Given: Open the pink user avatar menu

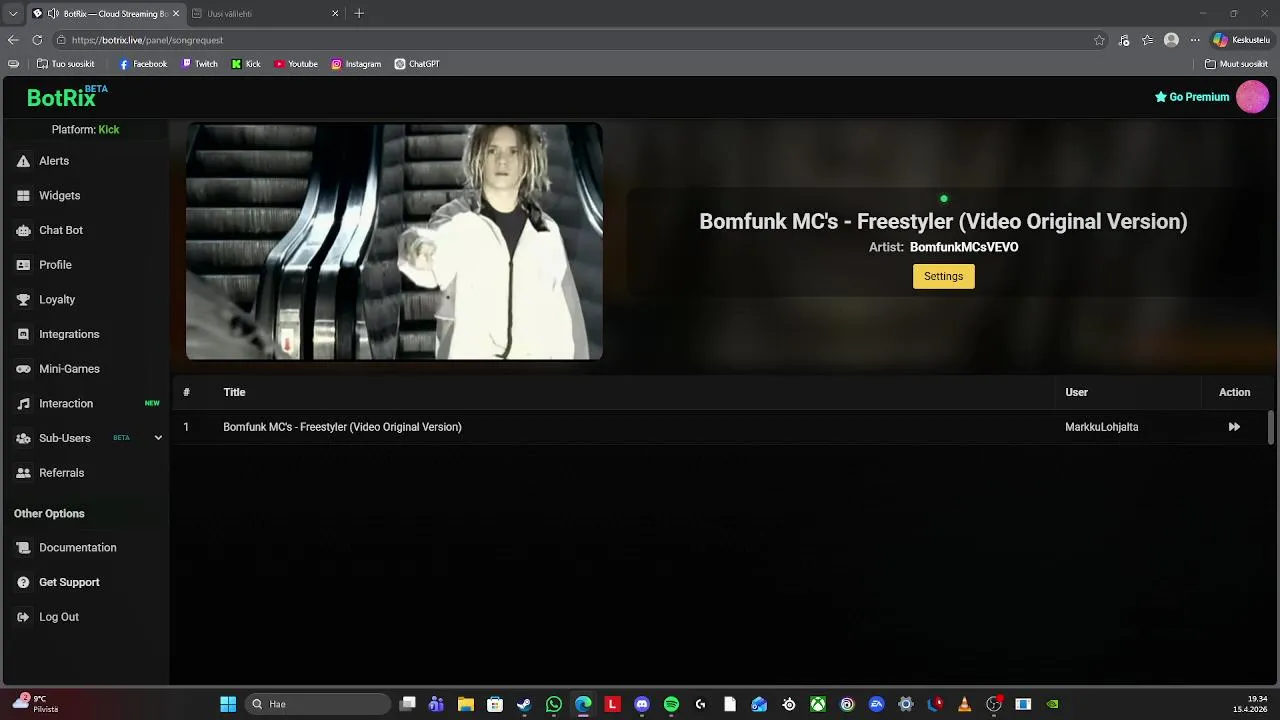Looking at the screenshot, I should click(x=1252, y=97).
